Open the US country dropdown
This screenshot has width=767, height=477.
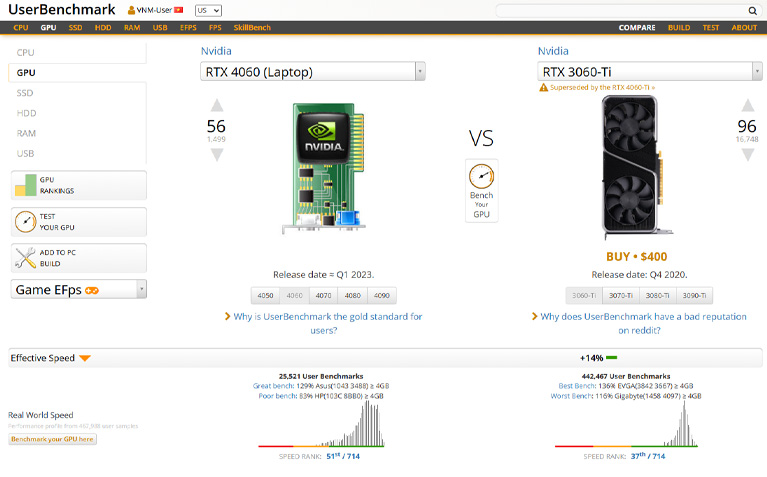[208, 10]
